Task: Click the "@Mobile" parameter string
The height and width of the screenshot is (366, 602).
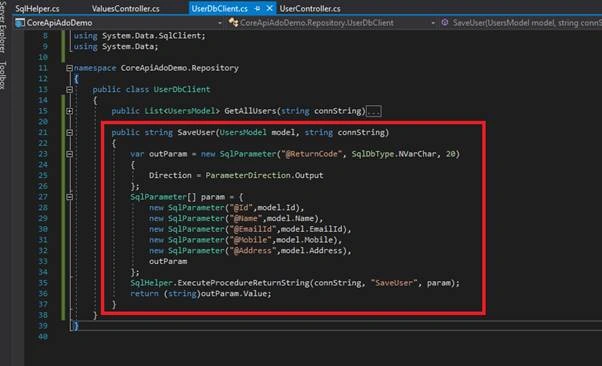Action: coord(250,240)
